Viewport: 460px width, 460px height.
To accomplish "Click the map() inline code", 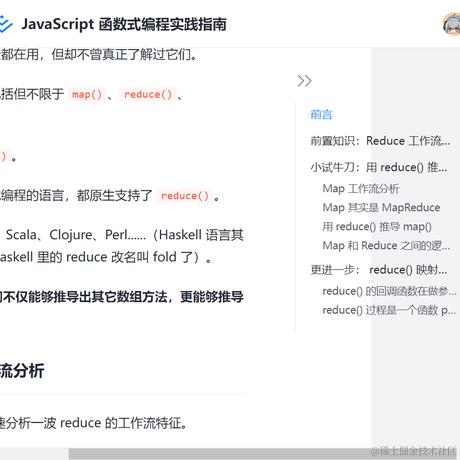I will 87,94.
